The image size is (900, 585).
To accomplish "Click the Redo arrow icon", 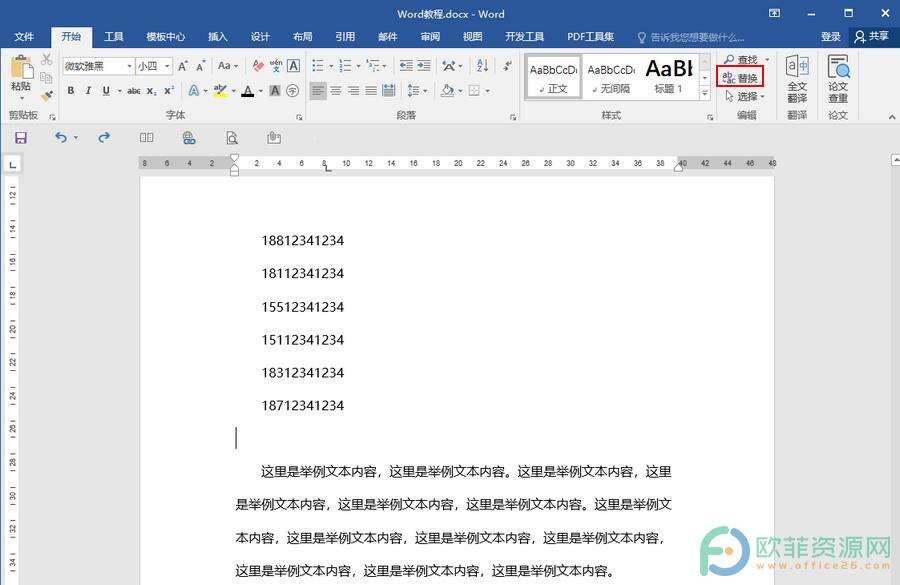I will pyautogui.click(x=104, y=138).
